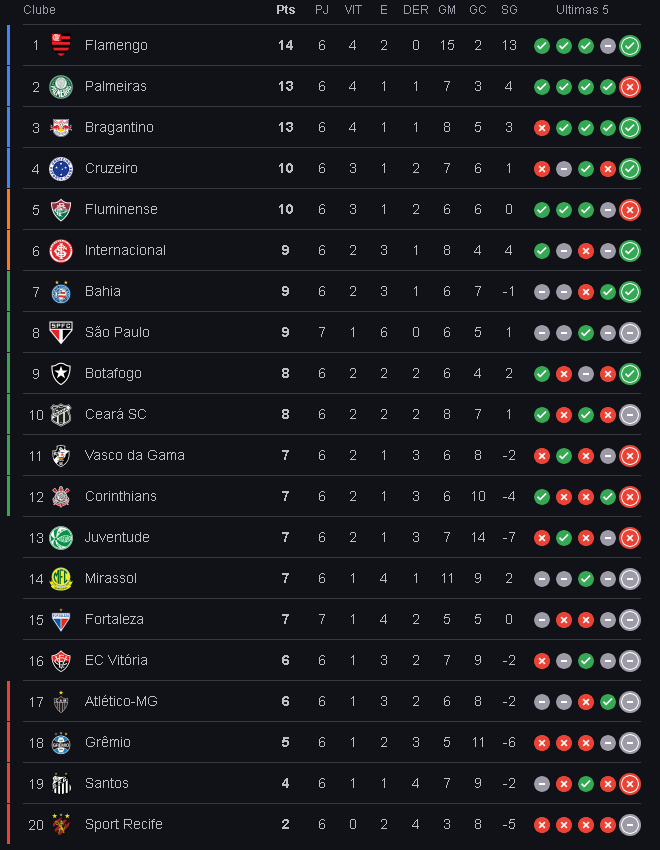Open the Bragantino team link

[x=119, y=127]
